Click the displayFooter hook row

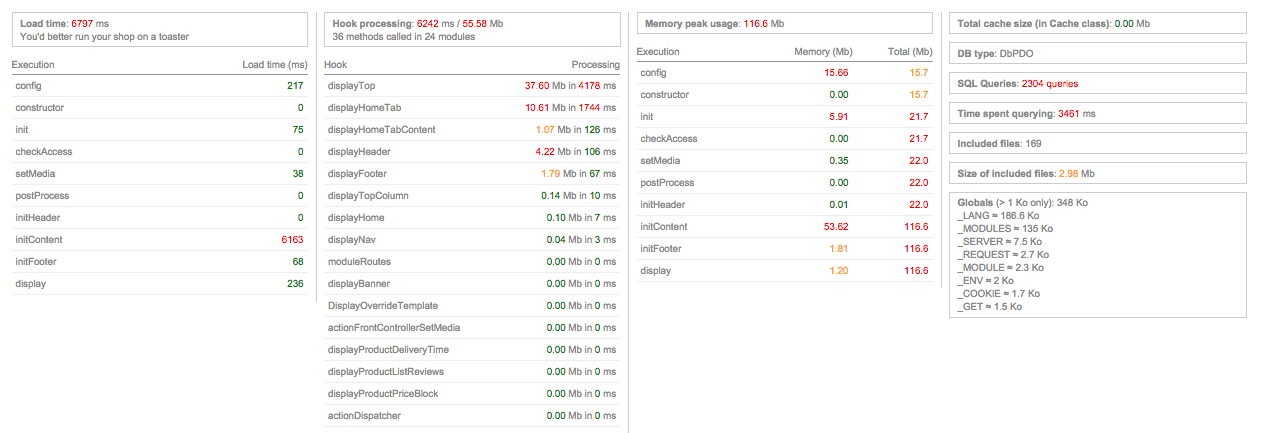pos(472,174)
